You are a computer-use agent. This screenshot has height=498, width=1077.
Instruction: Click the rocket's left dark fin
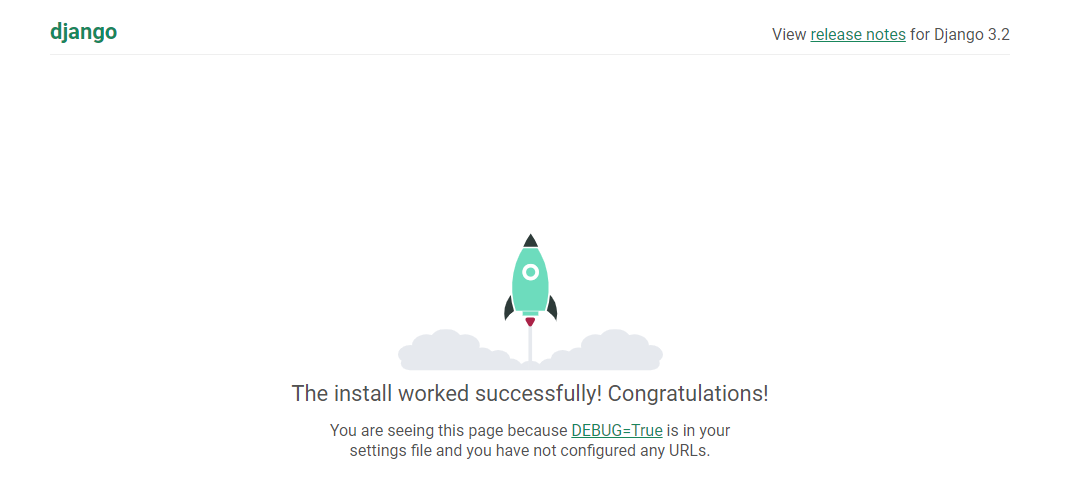(x=509, y=308)
